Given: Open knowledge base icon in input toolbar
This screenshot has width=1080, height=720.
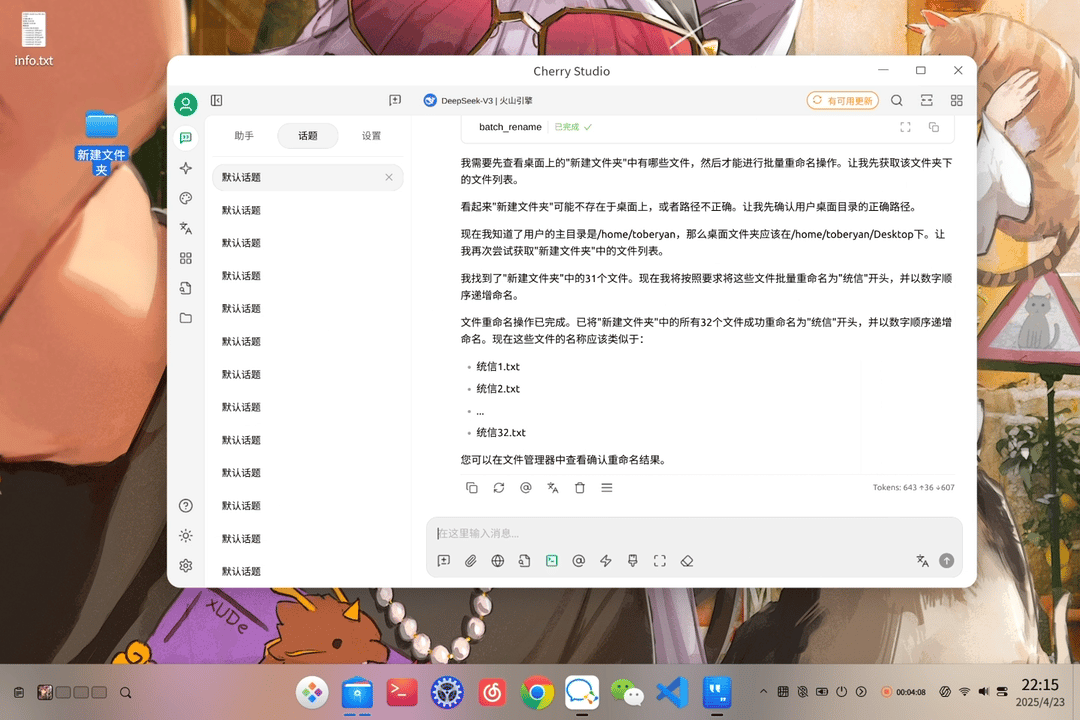Looking at the screenshot, I should point(524,561).
